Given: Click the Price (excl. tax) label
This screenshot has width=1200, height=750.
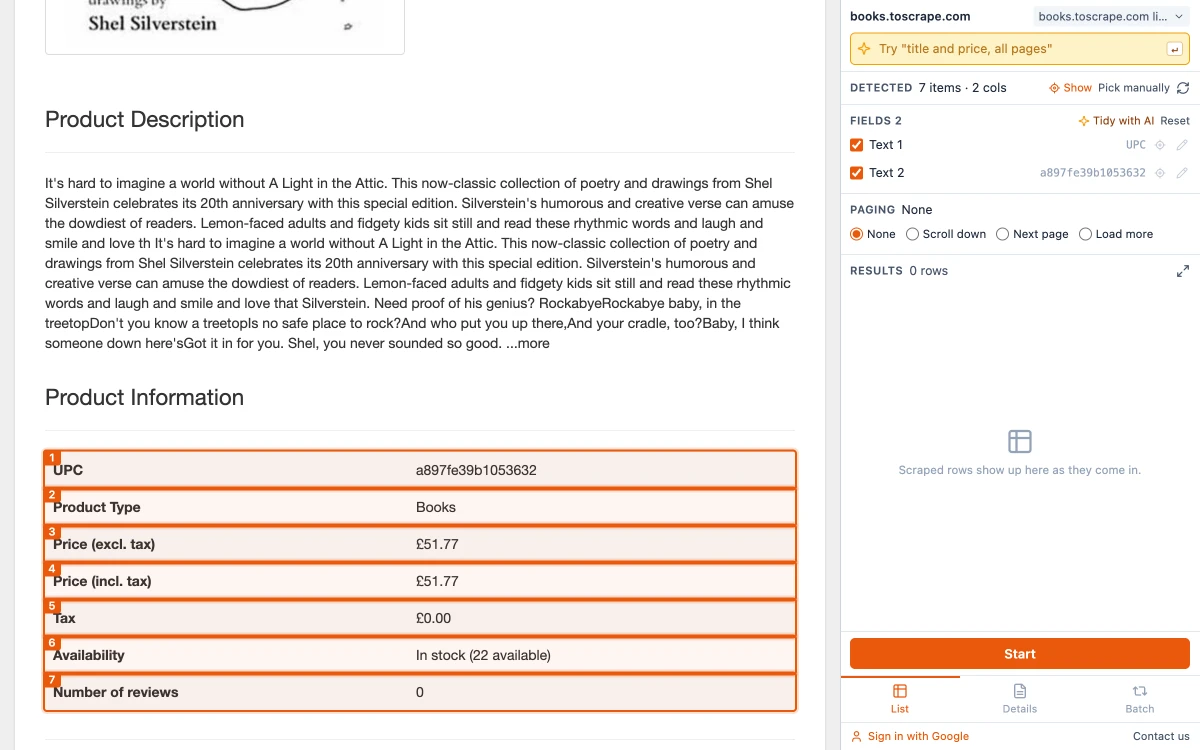Looking at the screenshot, I should (x=104, y=544).
